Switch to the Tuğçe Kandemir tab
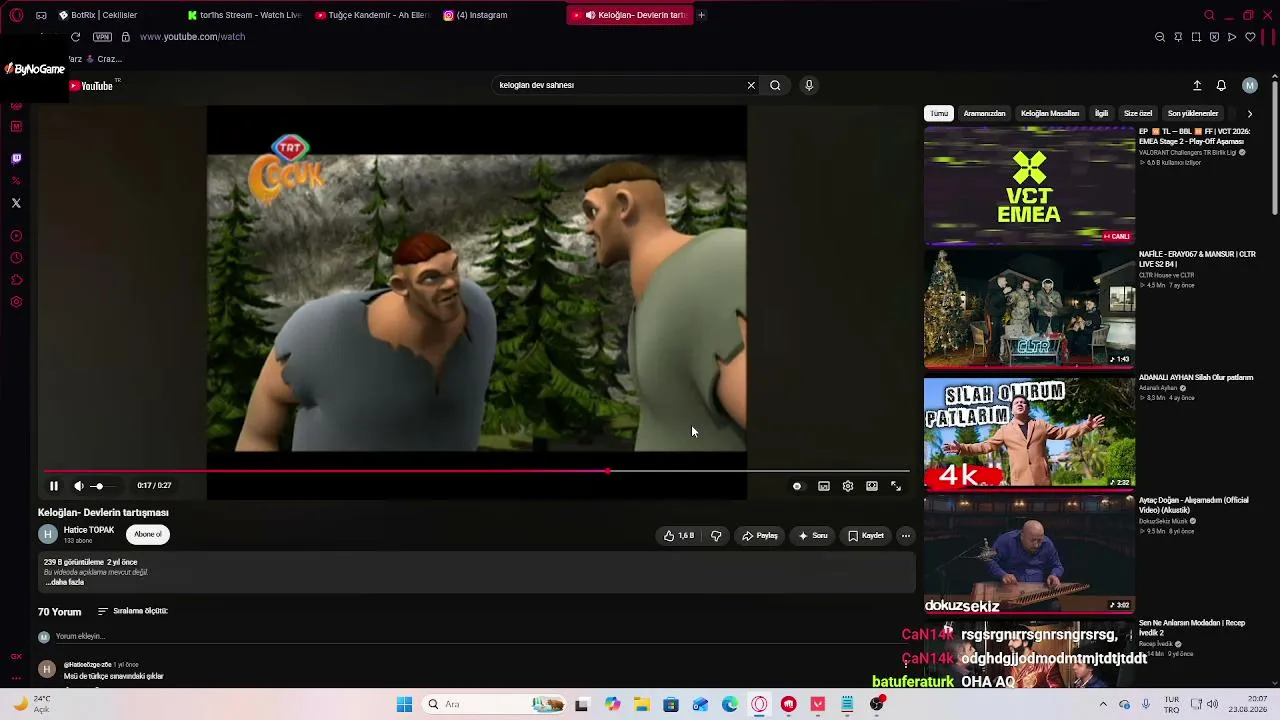Viewport: 1280px width, 720px height. pos(372,15)
